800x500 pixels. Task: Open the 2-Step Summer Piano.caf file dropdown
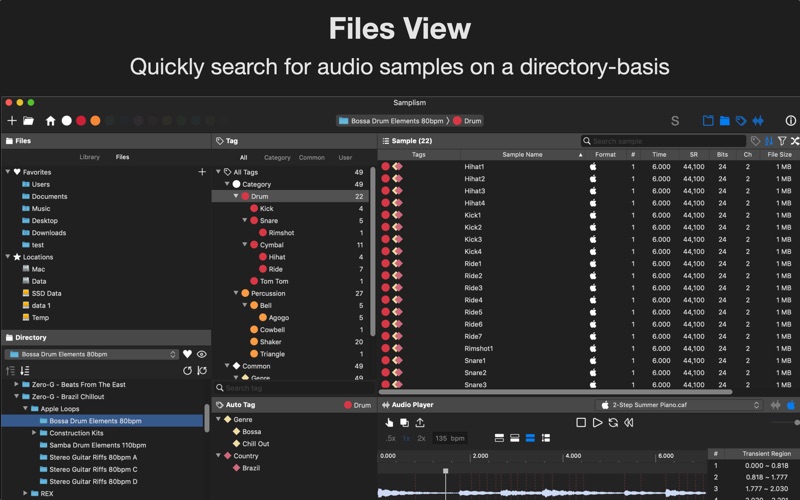[x=679, y=405]
